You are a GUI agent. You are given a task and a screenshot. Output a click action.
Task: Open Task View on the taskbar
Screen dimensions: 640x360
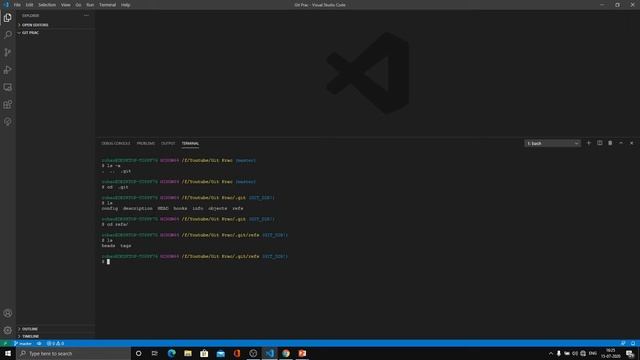pos(155,353)
